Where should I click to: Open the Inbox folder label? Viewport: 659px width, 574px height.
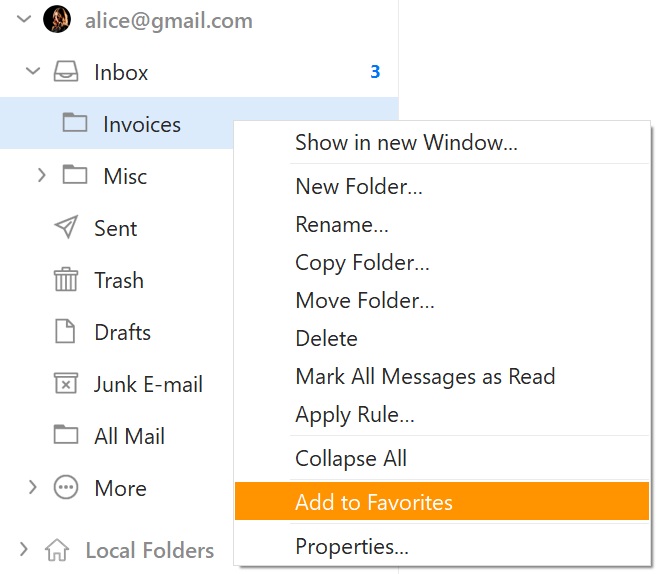pos(121,72)
